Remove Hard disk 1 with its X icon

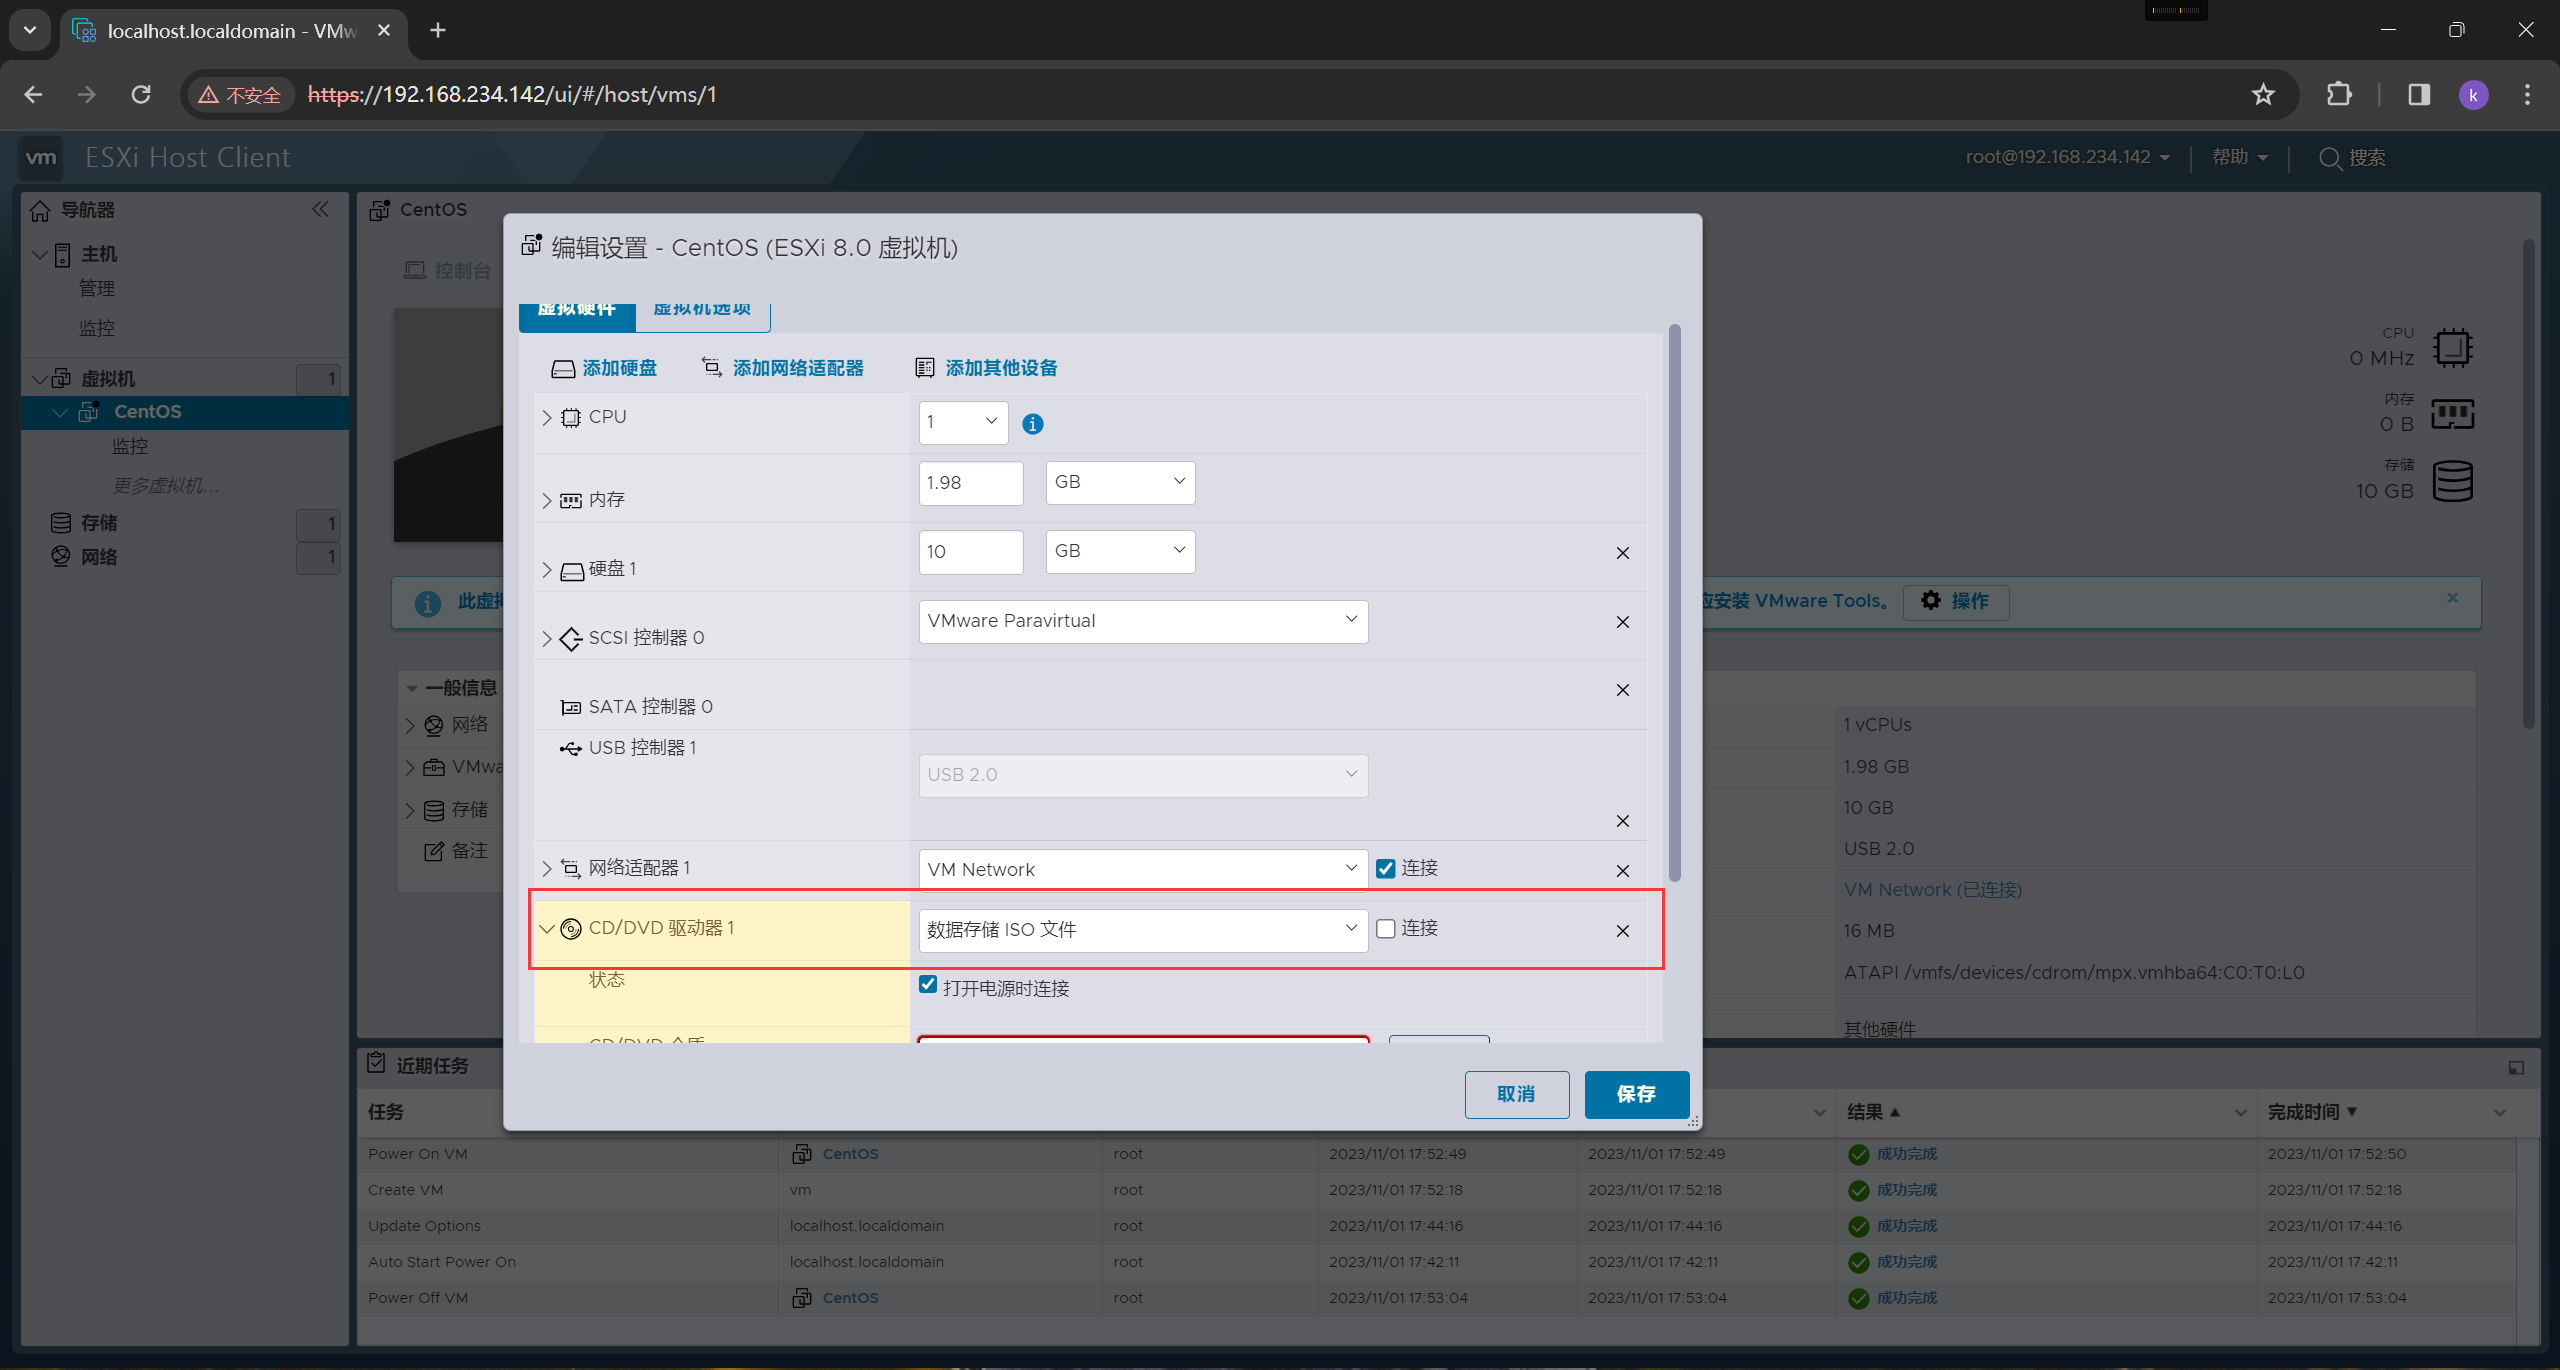1622,553
